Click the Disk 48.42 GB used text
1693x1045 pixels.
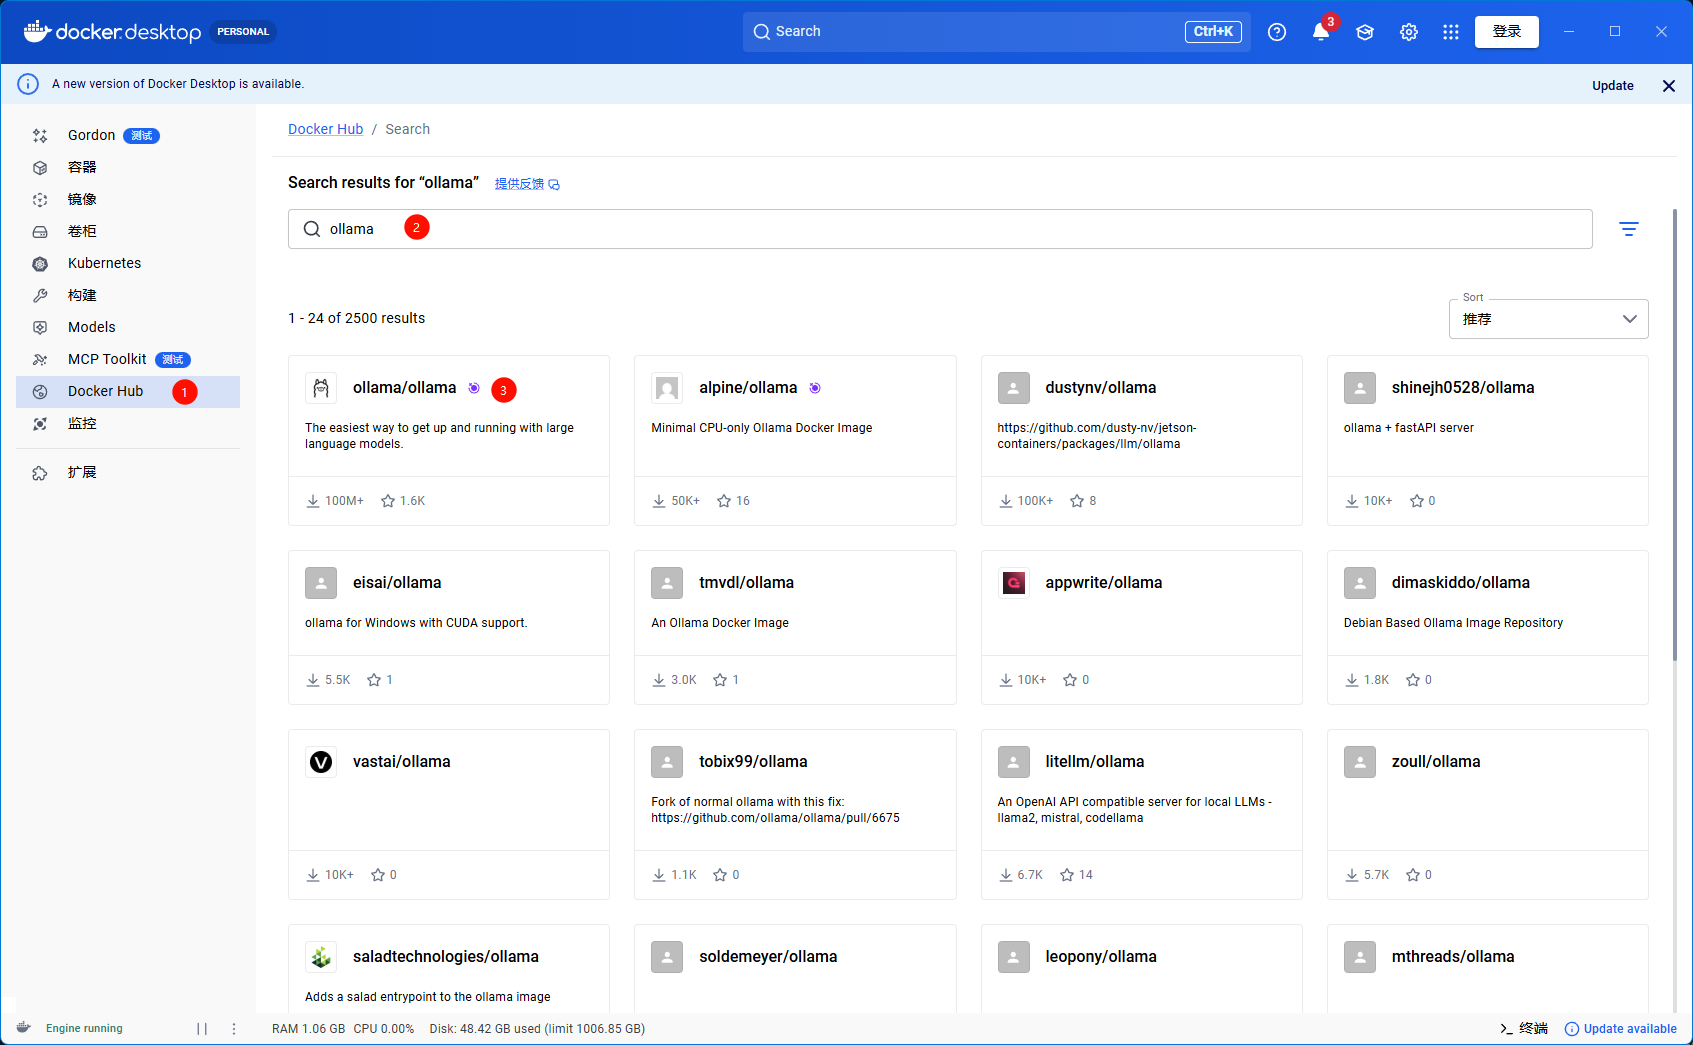click(537, 1029)
